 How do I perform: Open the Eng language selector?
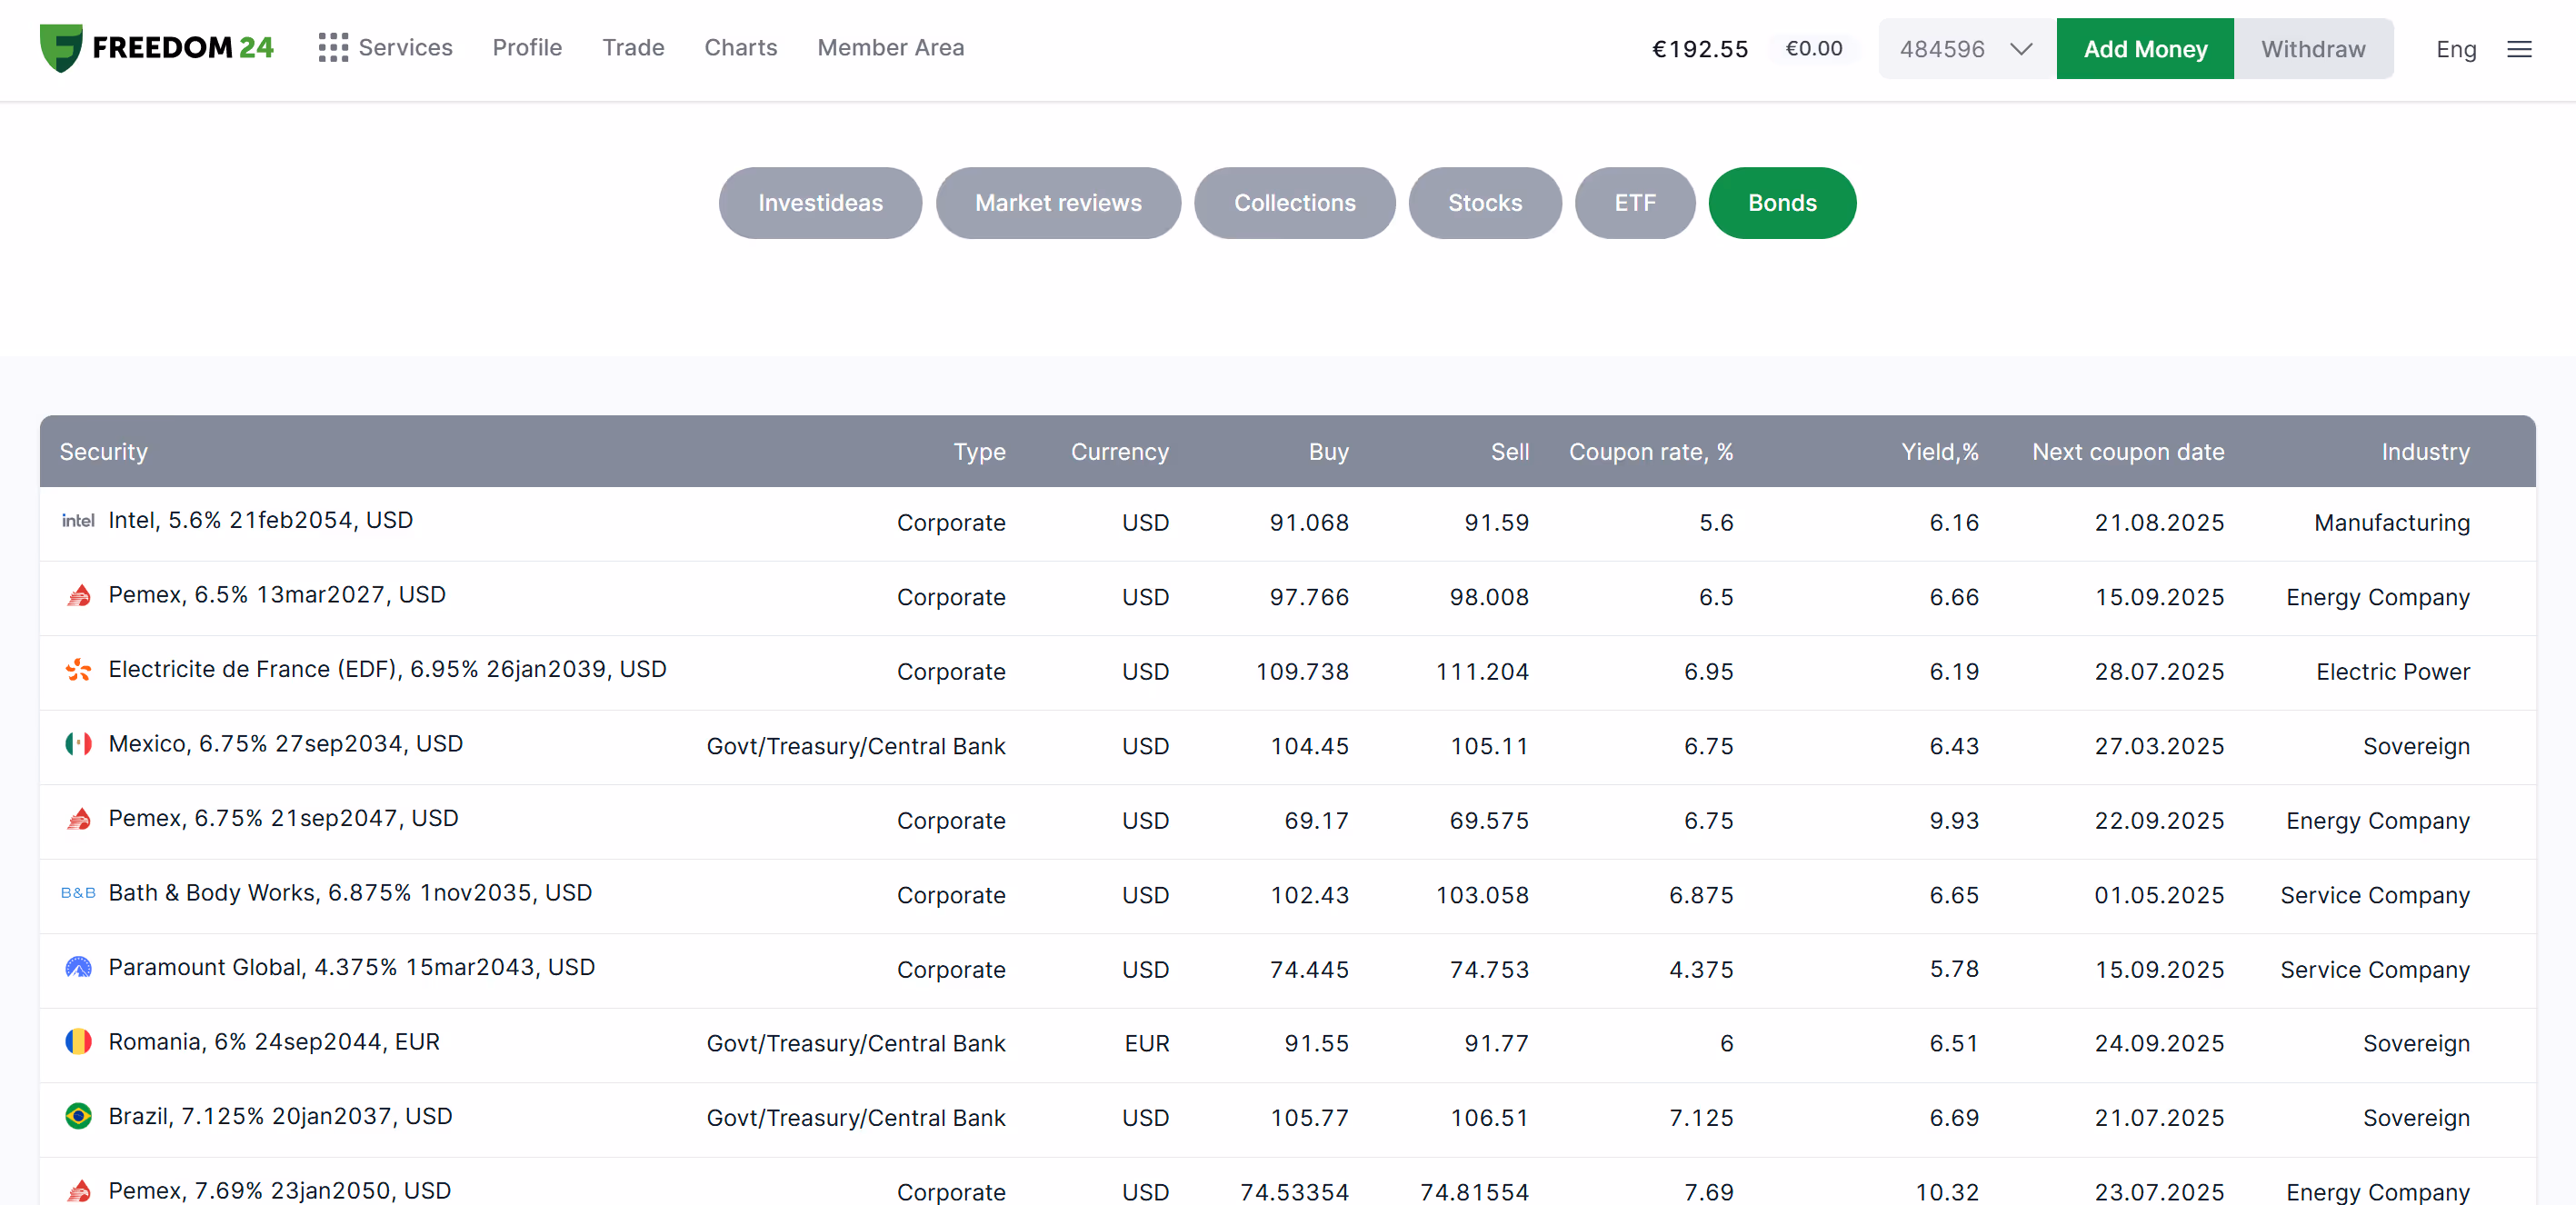(x=2455, y=49)
